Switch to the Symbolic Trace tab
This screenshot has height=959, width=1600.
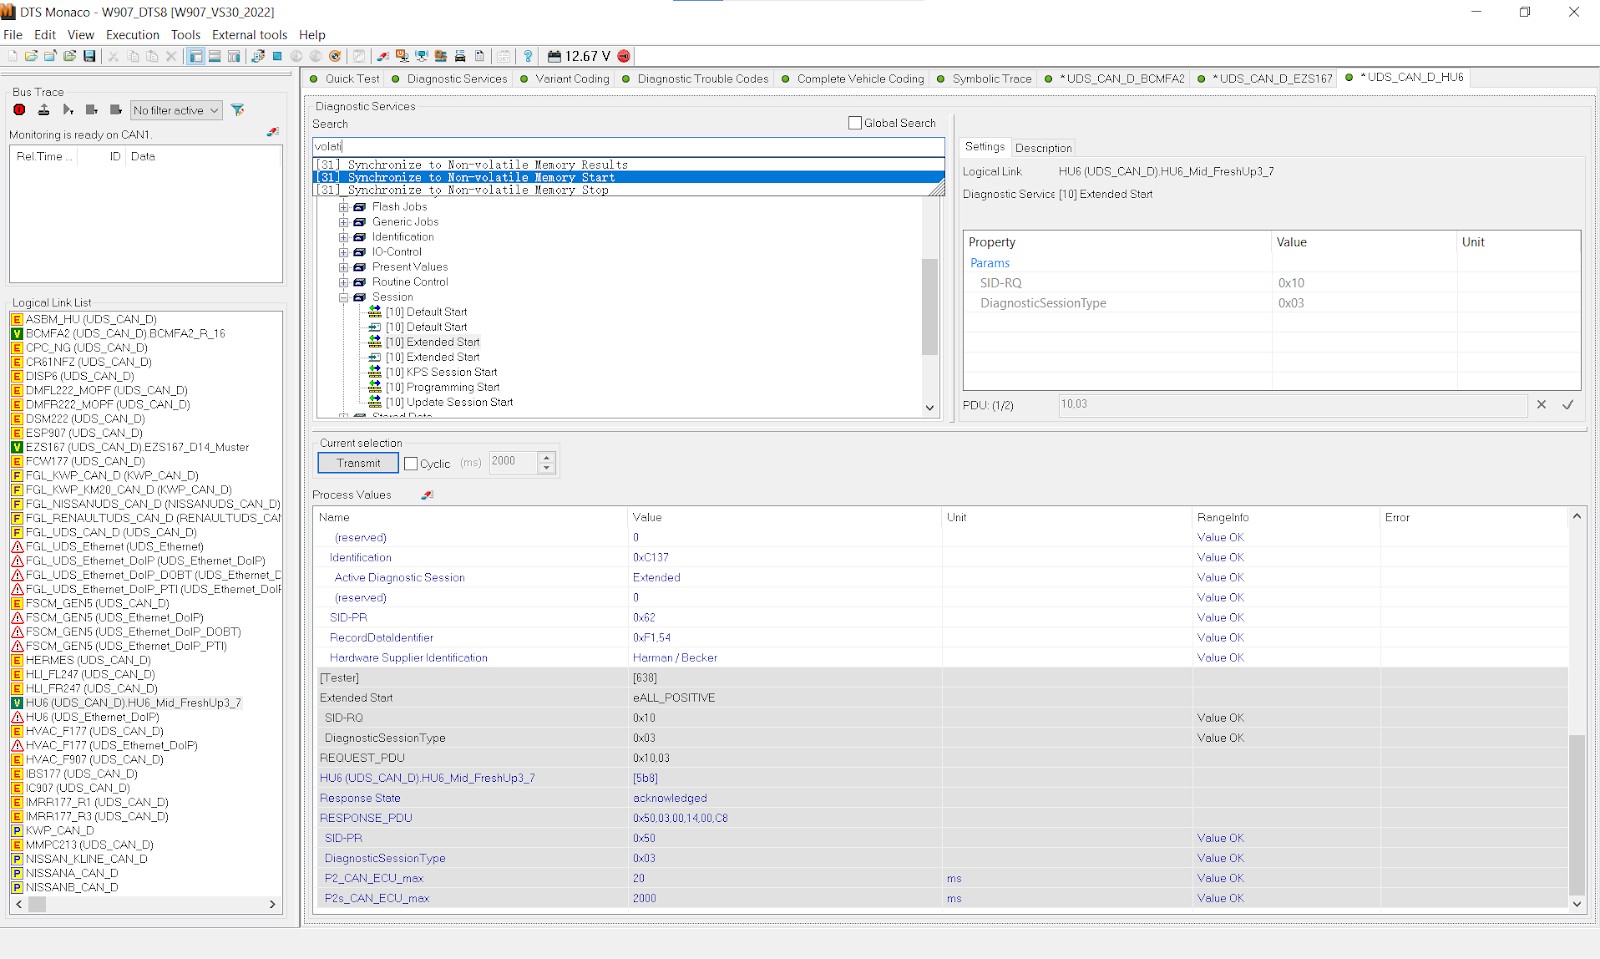pyautogui.click(x=985, y=78)
